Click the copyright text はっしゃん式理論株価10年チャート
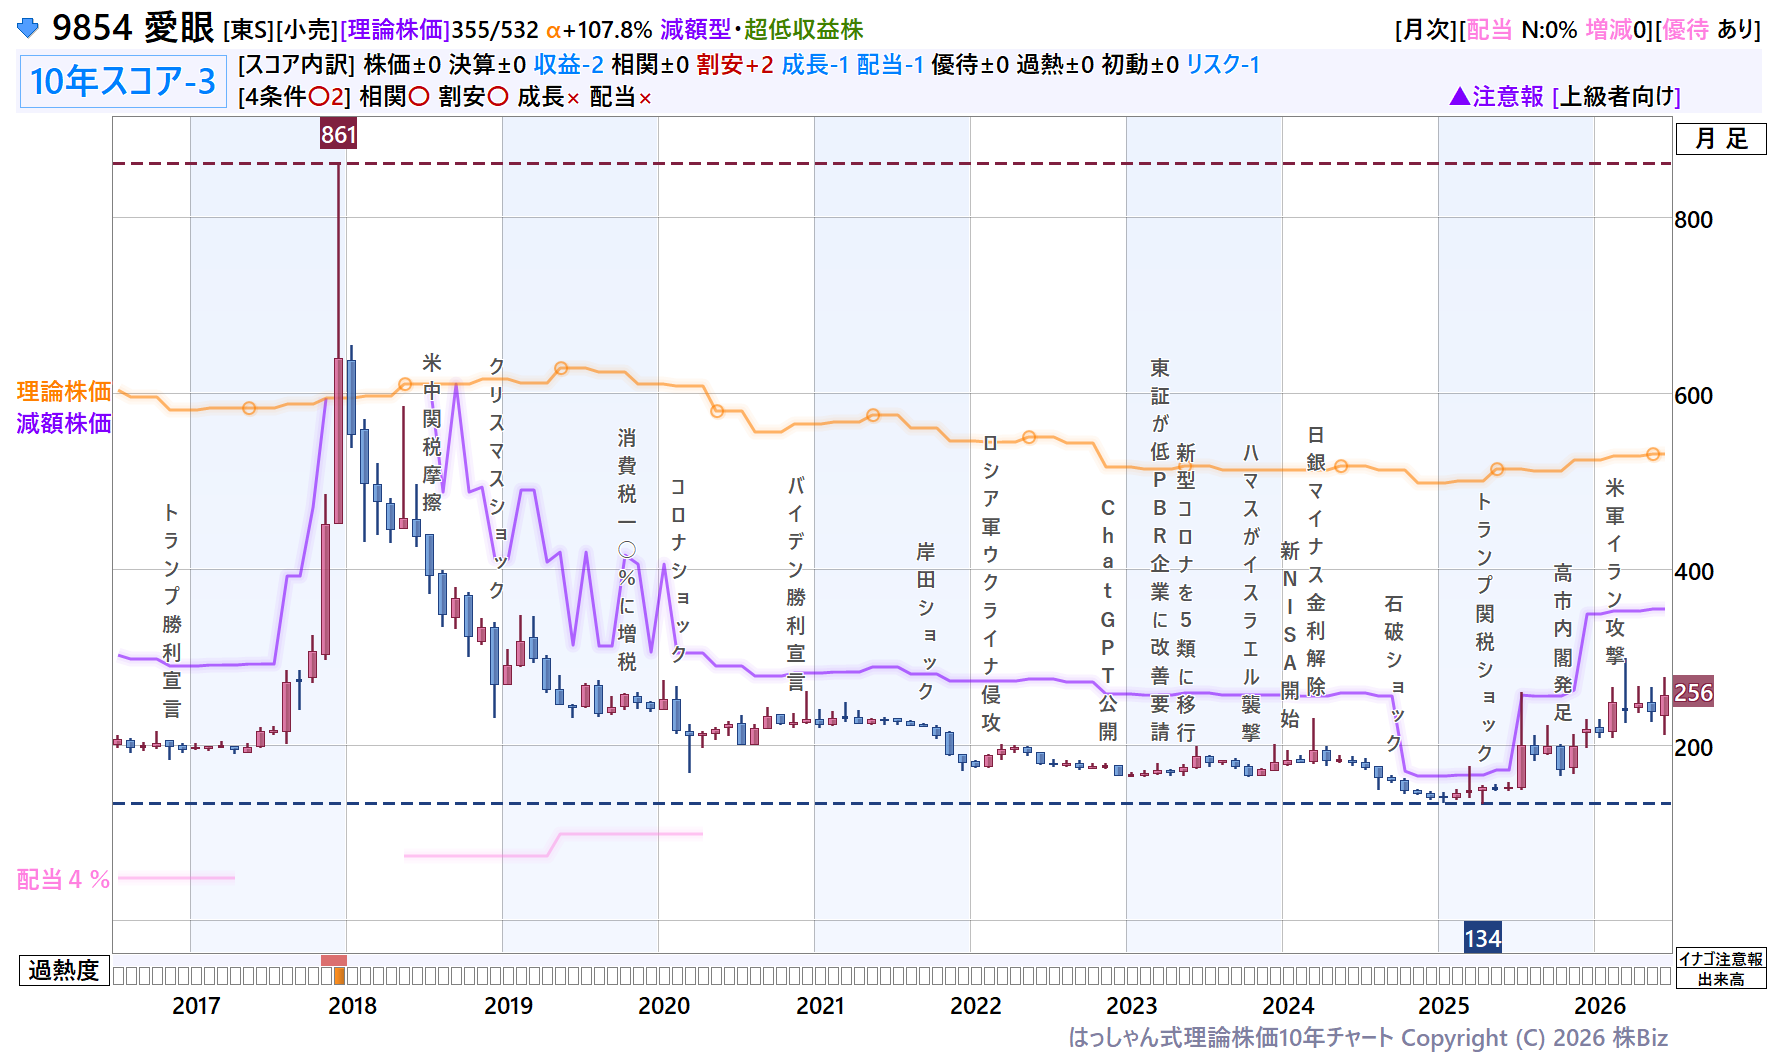Screen dimensions: 1780x1054 [1231, 1038]
